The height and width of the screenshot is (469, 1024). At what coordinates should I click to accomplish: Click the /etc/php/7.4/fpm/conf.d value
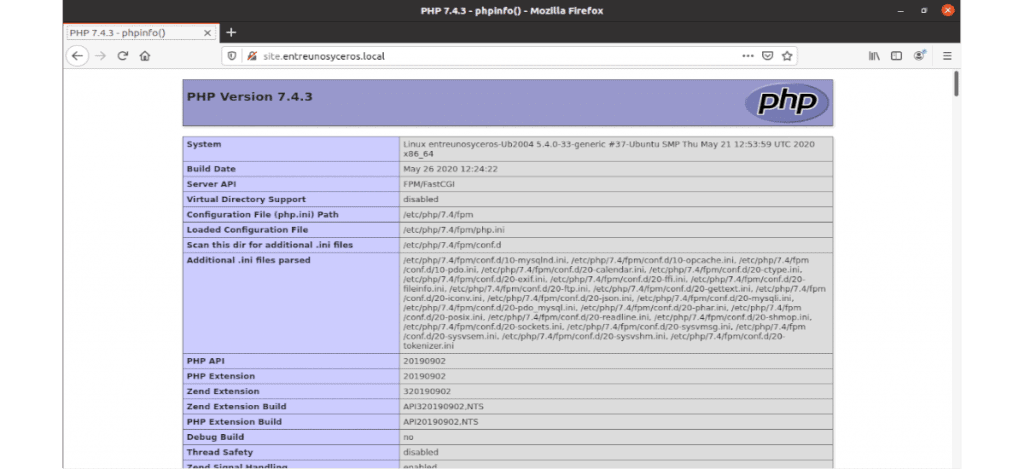[x=452, y=245]
